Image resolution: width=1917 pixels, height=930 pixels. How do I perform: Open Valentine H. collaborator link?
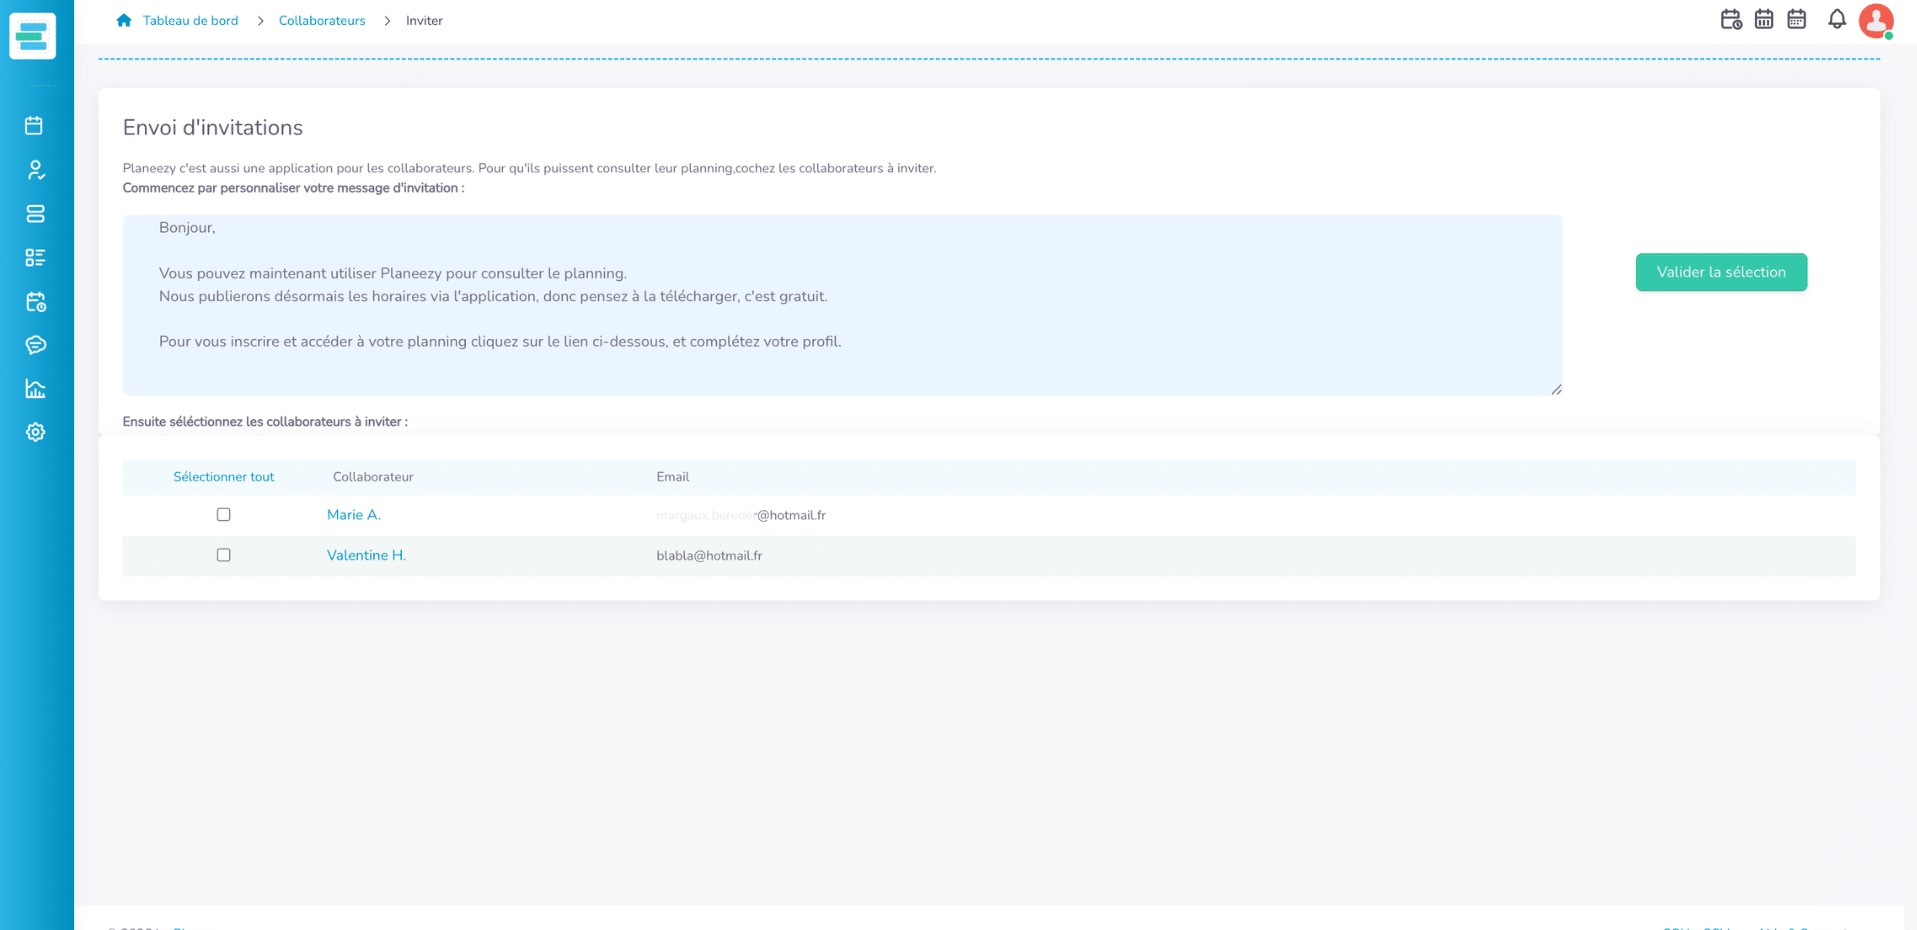pyautogui.click(x=366, y=555)
